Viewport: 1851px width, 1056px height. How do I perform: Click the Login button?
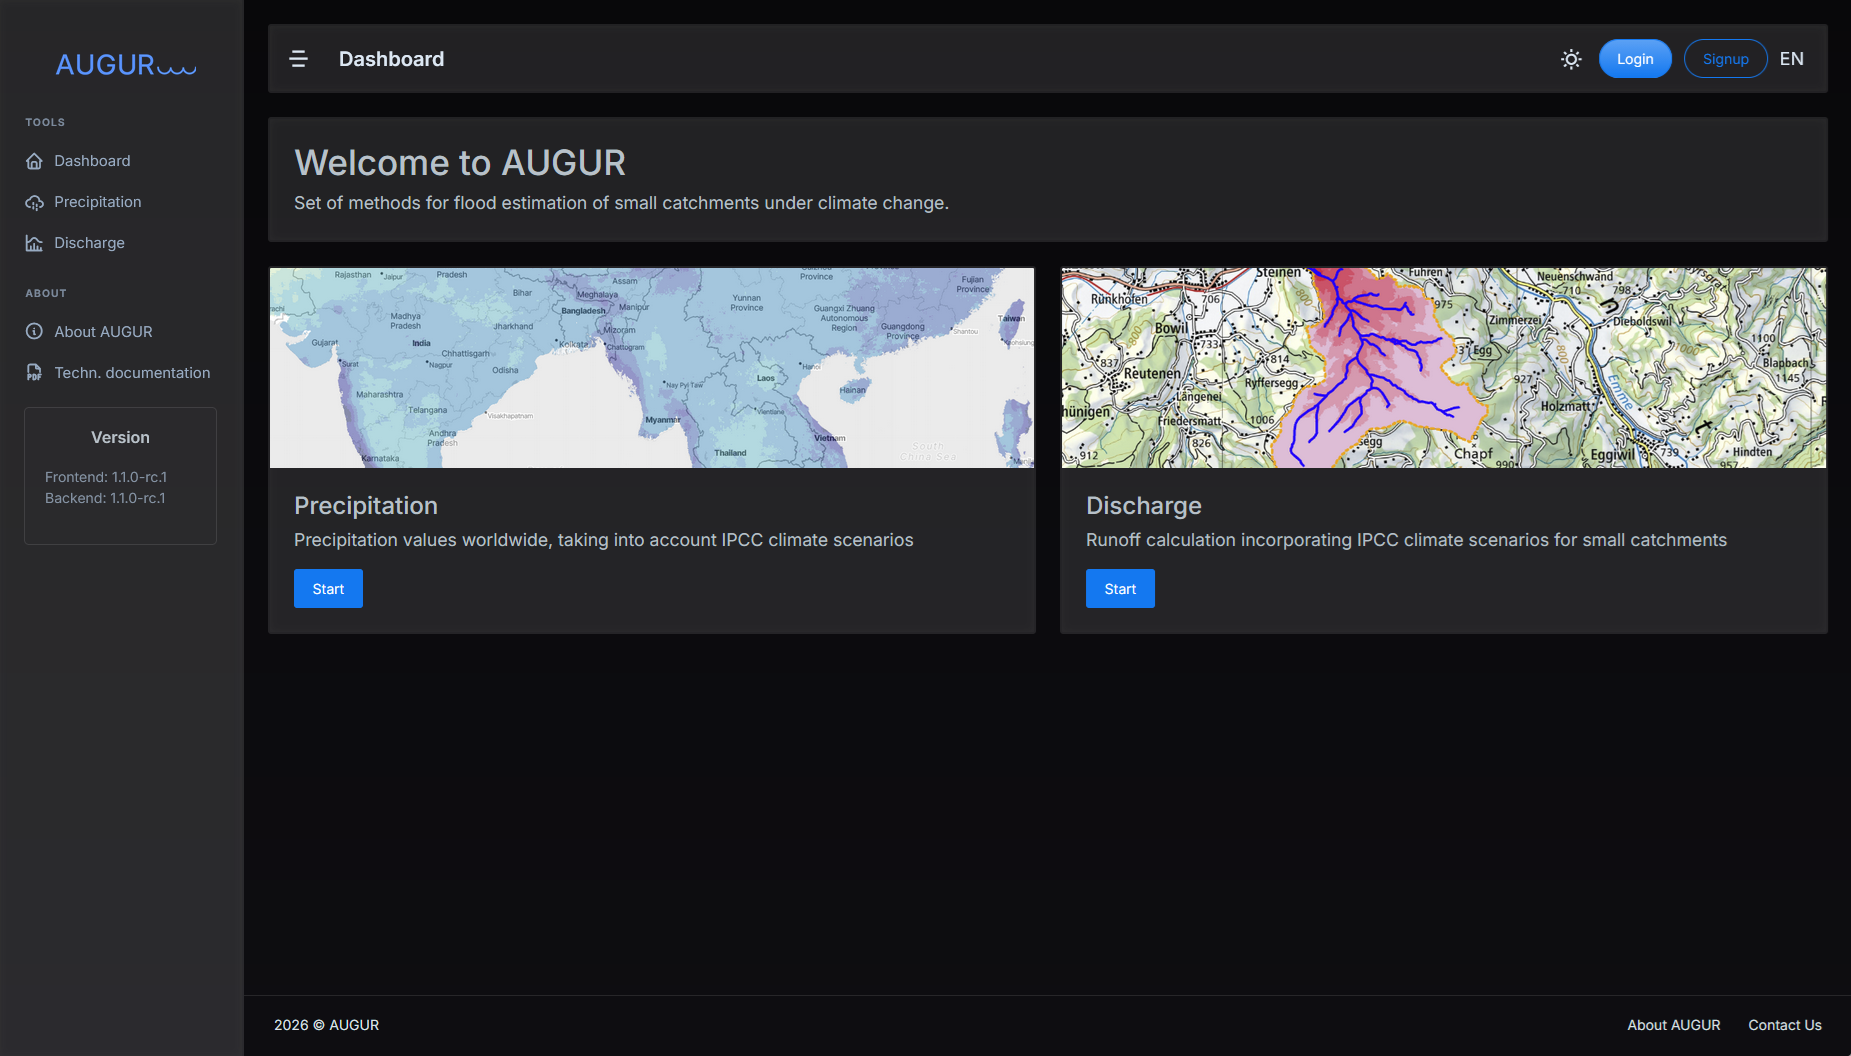(x=1635, y=59)
